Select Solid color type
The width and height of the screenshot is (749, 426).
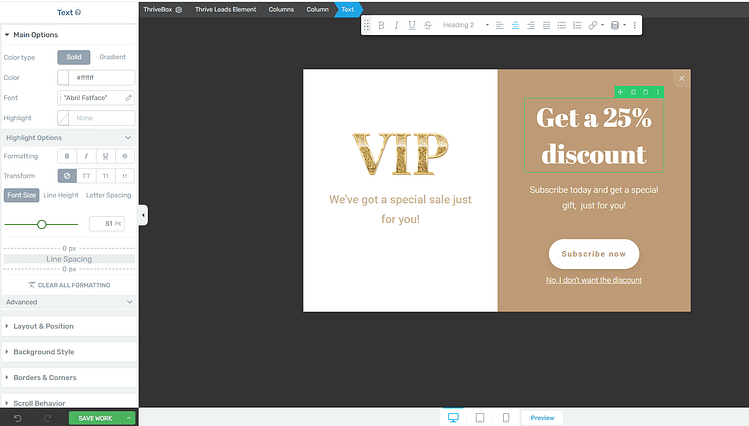pos(74,57)
